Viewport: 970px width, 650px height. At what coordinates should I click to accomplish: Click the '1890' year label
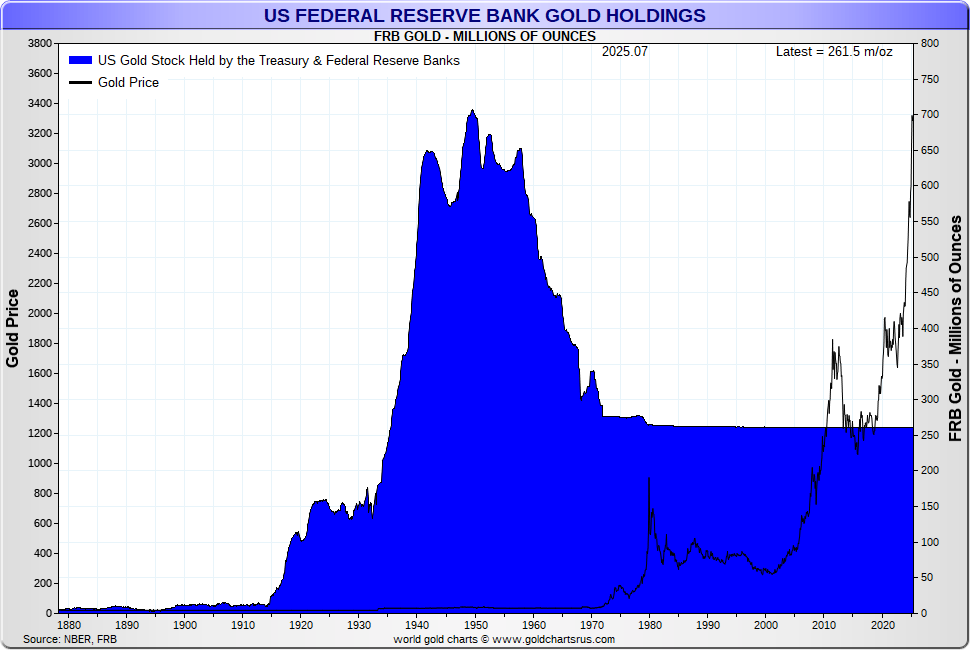[127, 625]
